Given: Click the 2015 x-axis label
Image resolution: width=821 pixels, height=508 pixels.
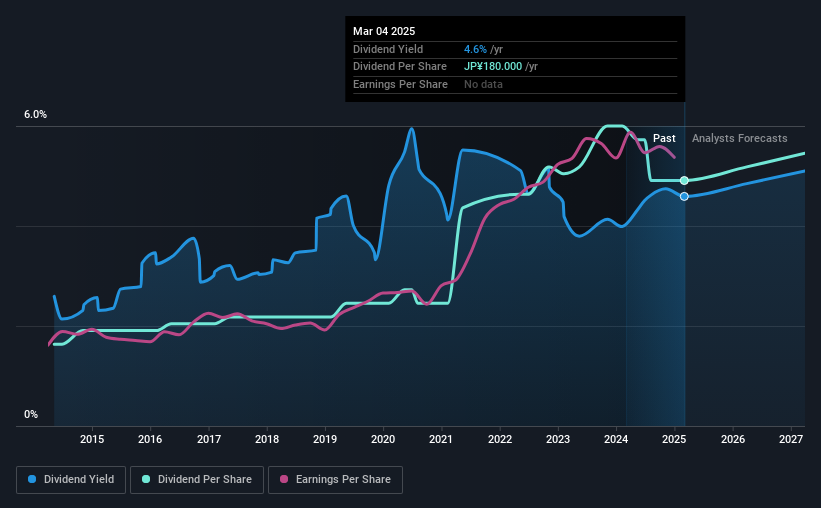Looking at the screenshot, I should (92, 439).
